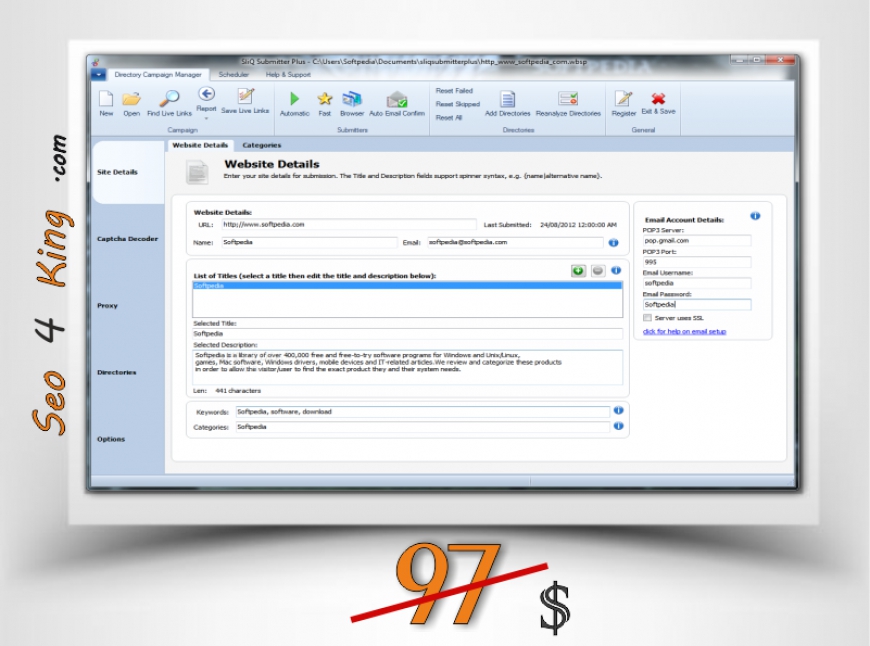Screen dimensions: 870x646
Task: Add a new title with green plus icon
Action: (x=578, y=271)
